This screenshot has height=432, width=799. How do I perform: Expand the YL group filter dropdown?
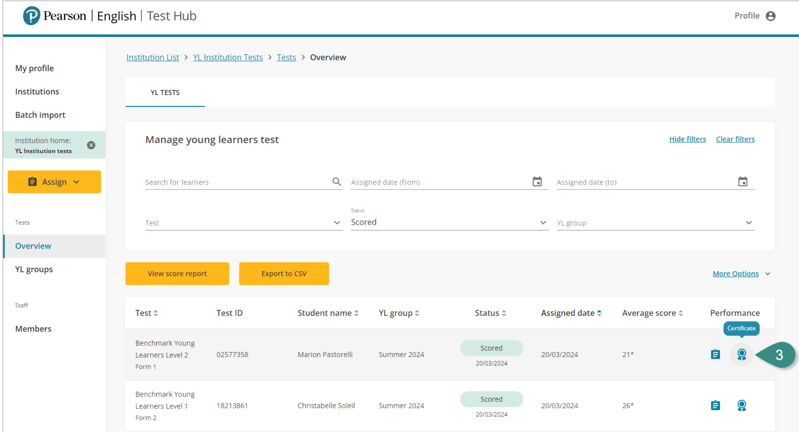click(x=654, y=223)
